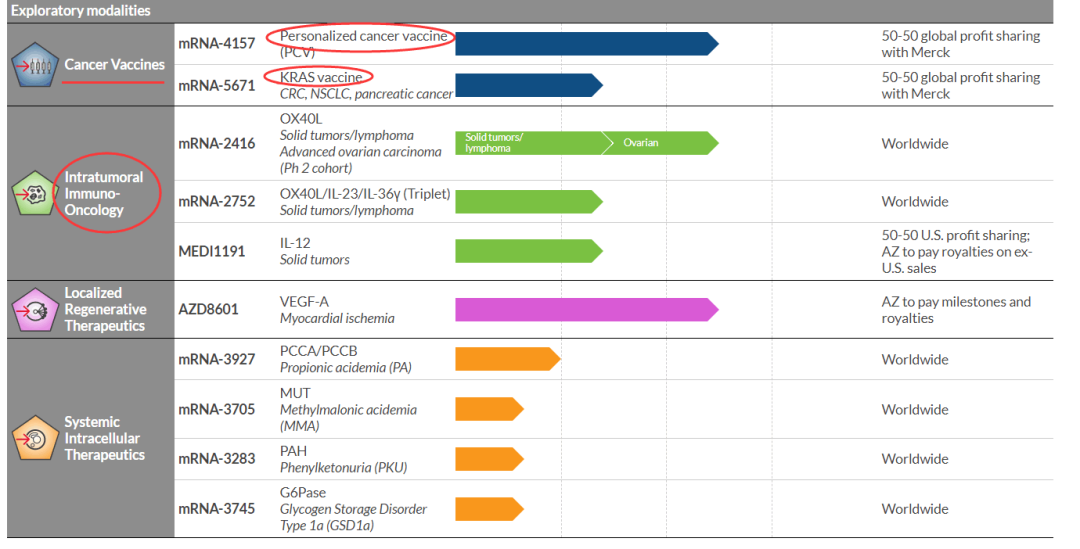
Task: Select the AZD8601 program ID
Action: [x=208, y=309]
